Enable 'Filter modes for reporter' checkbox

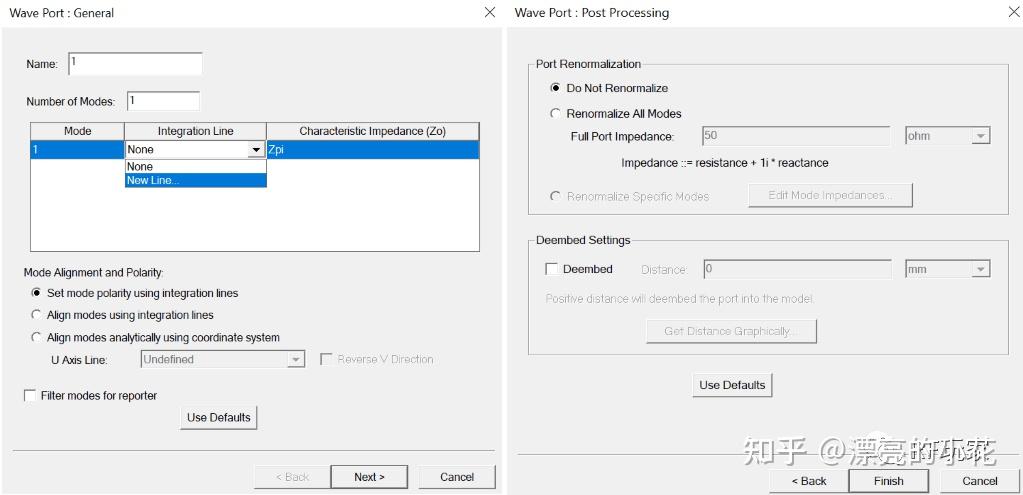click(x=30, y=396)
